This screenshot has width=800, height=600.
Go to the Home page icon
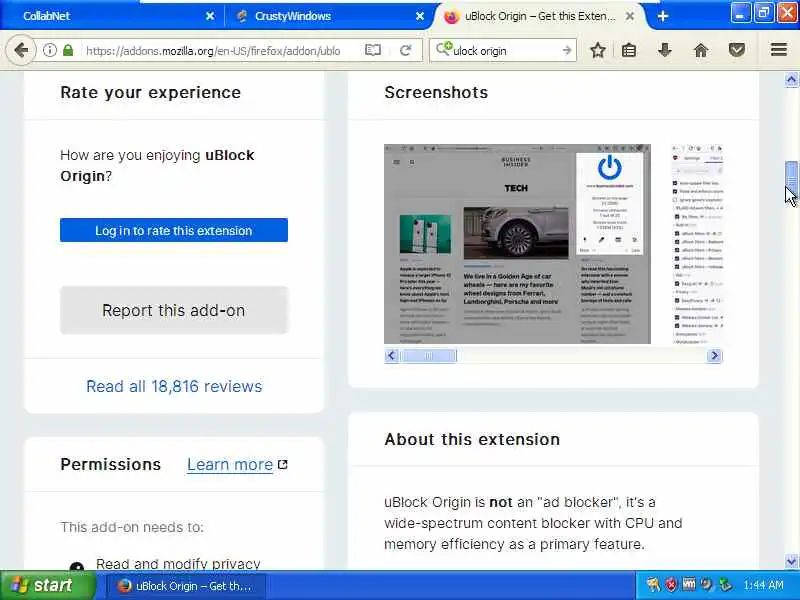tap(701, 50)
